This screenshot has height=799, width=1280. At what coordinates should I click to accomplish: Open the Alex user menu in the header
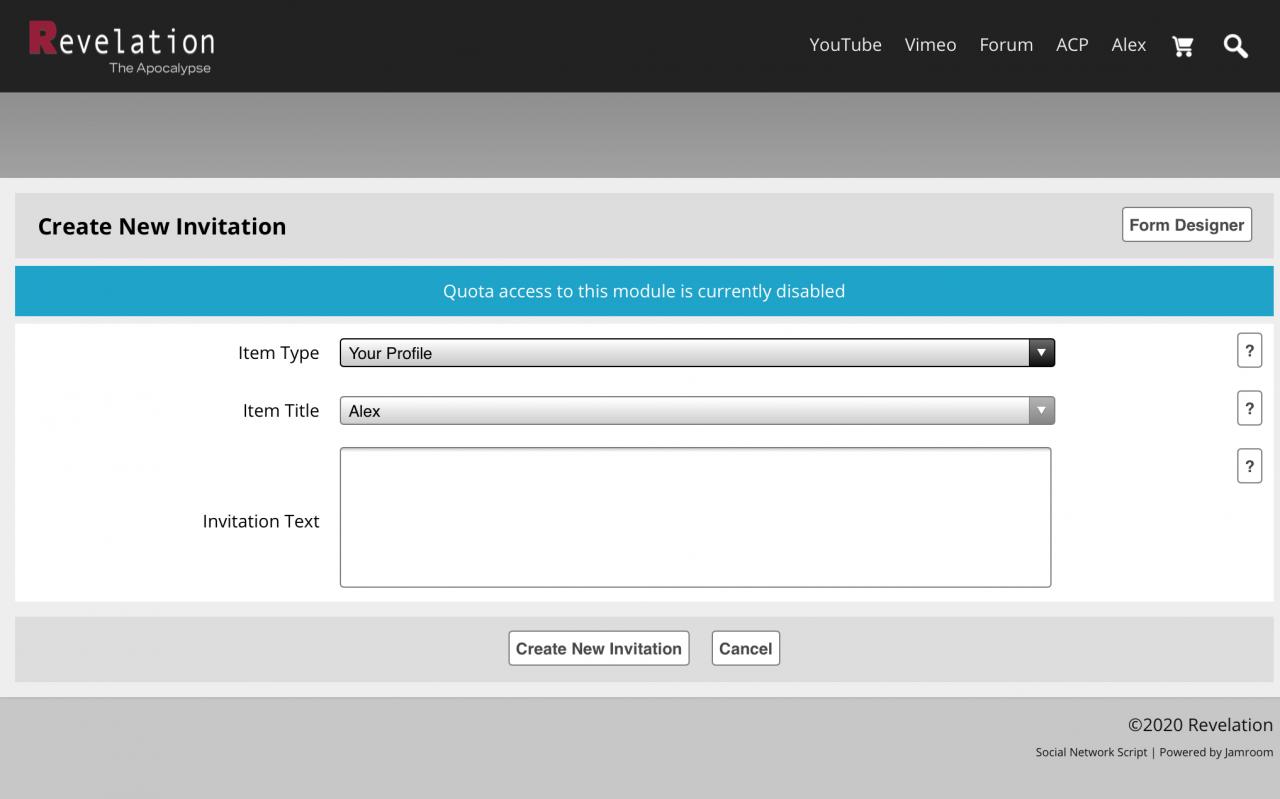coord(1128,45)
